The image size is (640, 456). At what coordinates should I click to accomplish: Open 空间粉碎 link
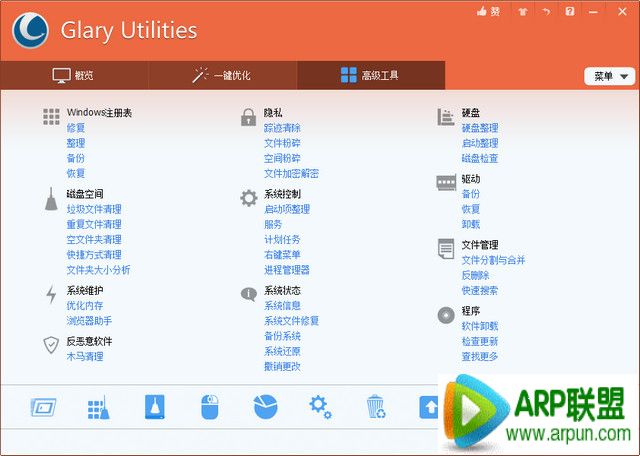282,158
